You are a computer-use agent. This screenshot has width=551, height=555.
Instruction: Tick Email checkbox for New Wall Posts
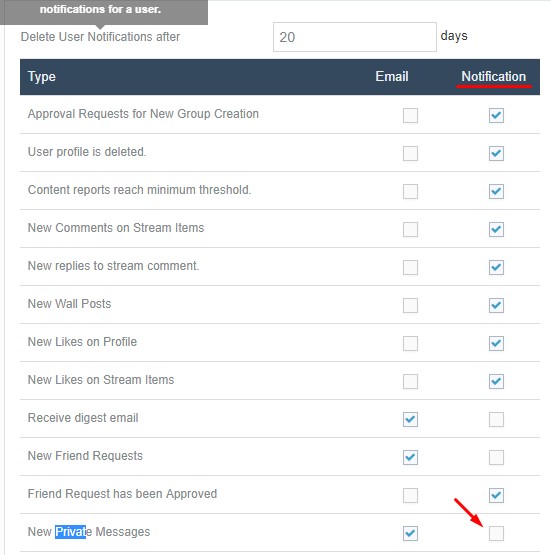[410, 305]
